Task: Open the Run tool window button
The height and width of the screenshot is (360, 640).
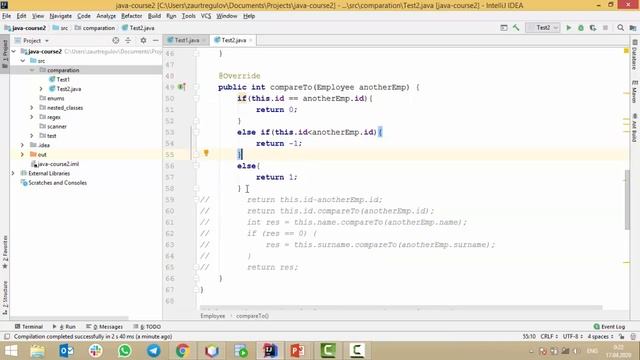Action: pyautogui.click(x=64, y=327)
